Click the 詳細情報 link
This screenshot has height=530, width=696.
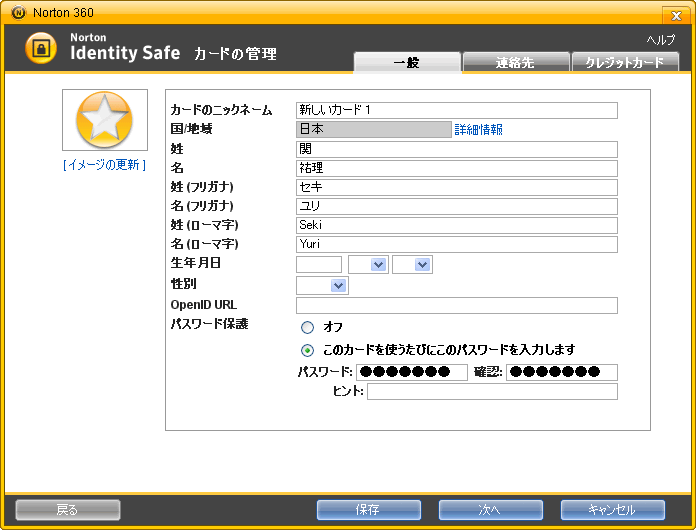pyautogui.click(x=478, y=130)
